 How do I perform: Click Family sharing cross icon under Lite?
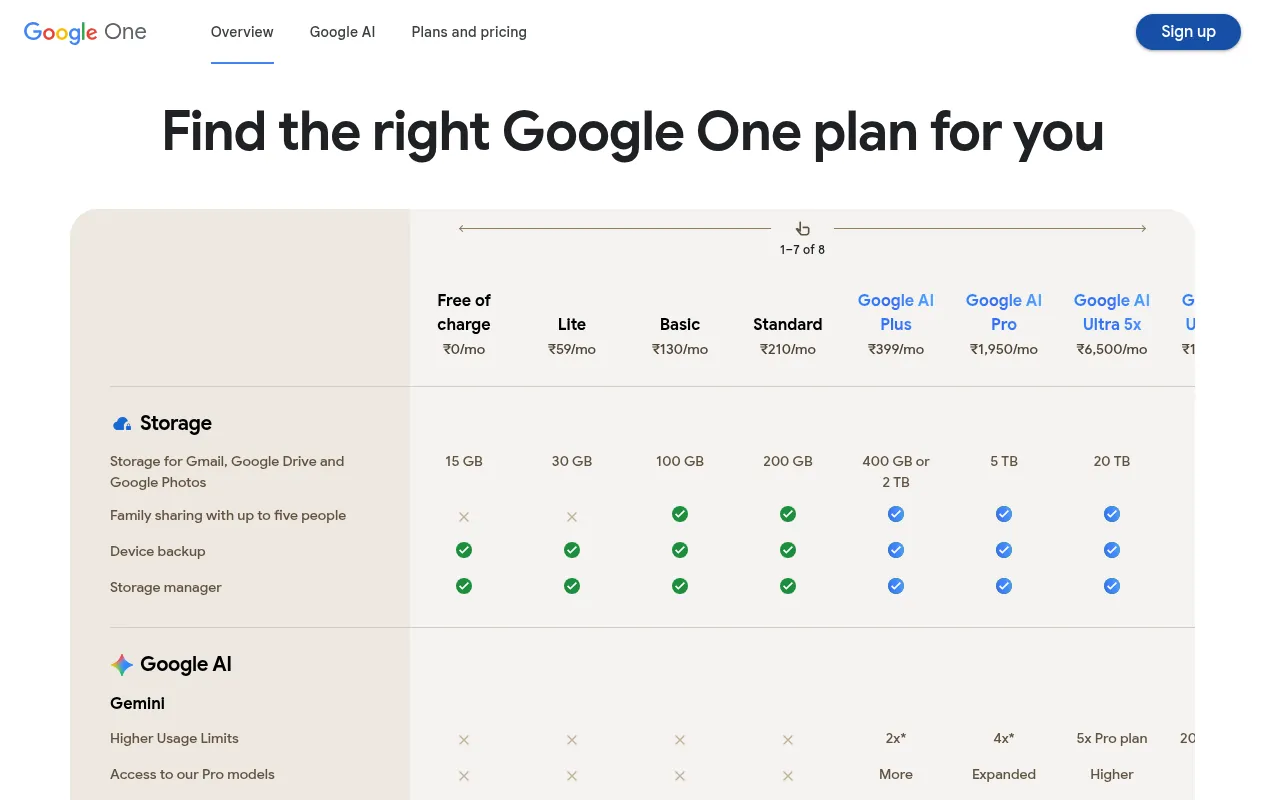click(572, 517)
